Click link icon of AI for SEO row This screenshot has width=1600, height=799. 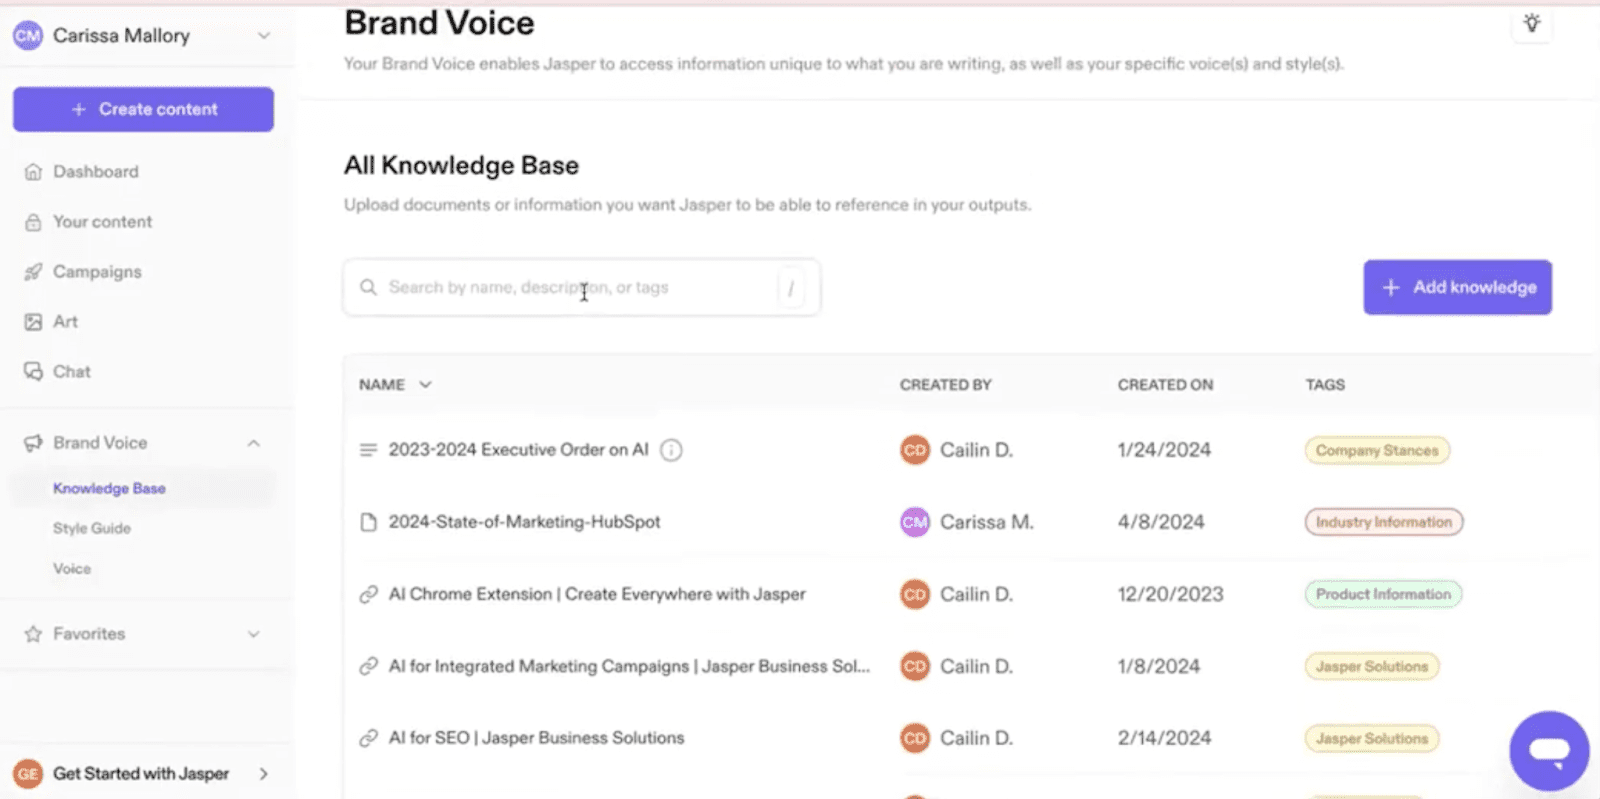(368, 738)
